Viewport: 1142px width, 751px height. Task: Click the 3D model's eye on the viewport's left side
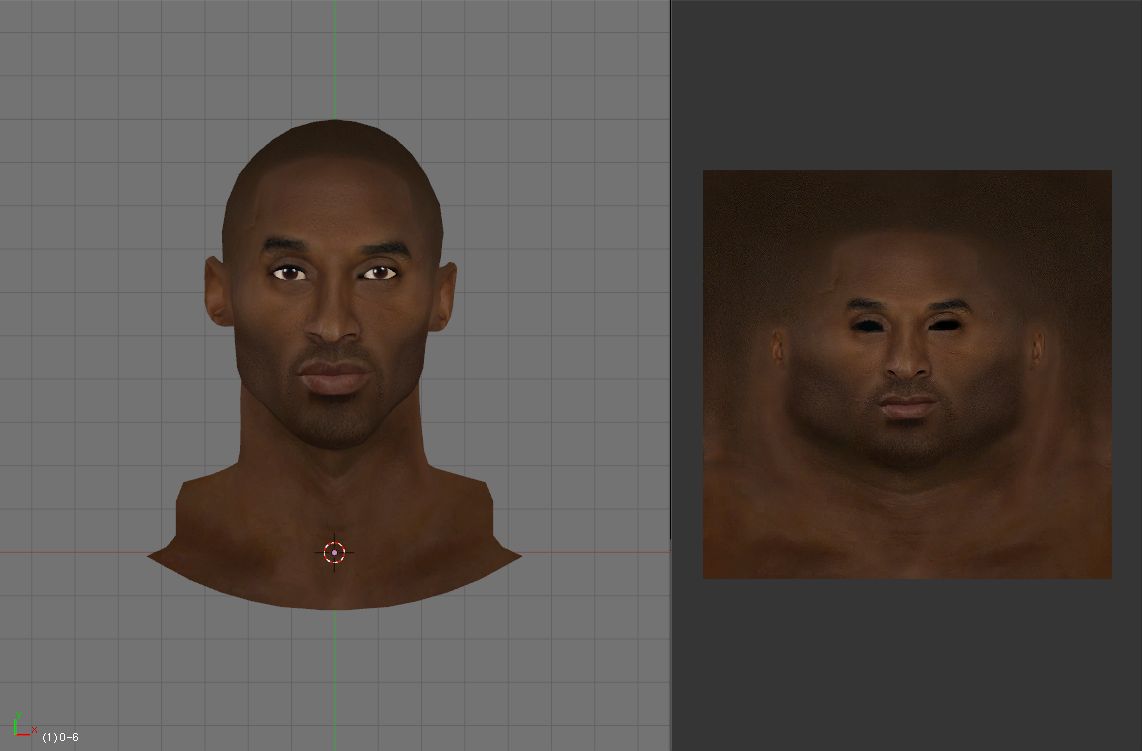click(x=290, y=272)
